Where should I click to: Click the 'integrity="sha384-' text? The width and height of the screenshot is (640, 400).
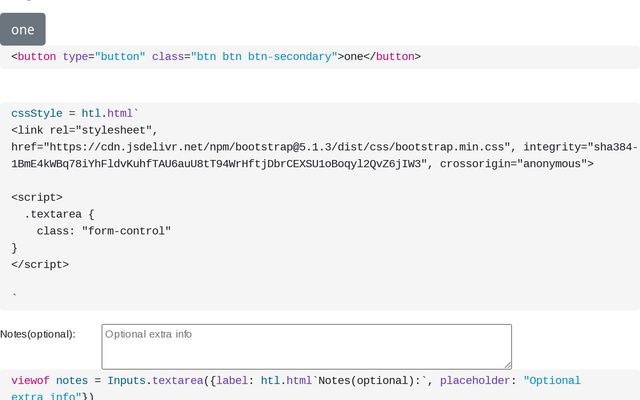coord(580,147)
